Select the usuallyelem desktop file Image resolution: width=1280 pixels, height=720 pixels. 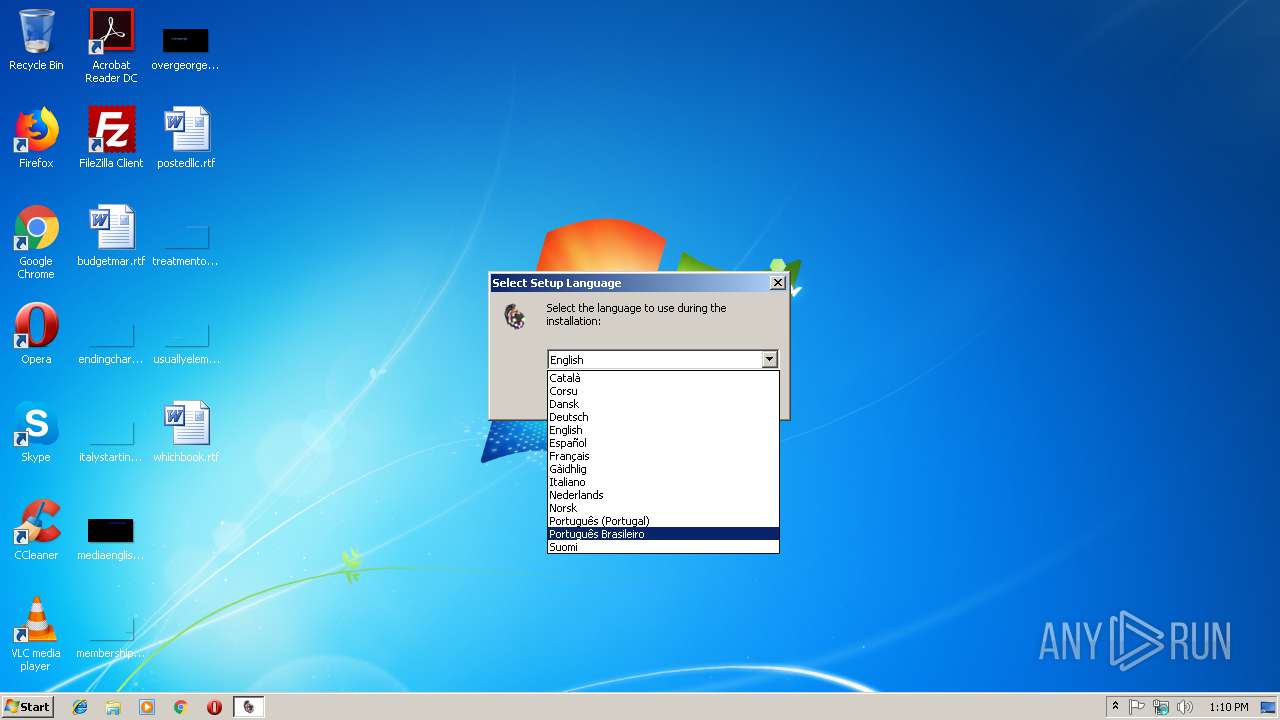(x=186, y=344)
